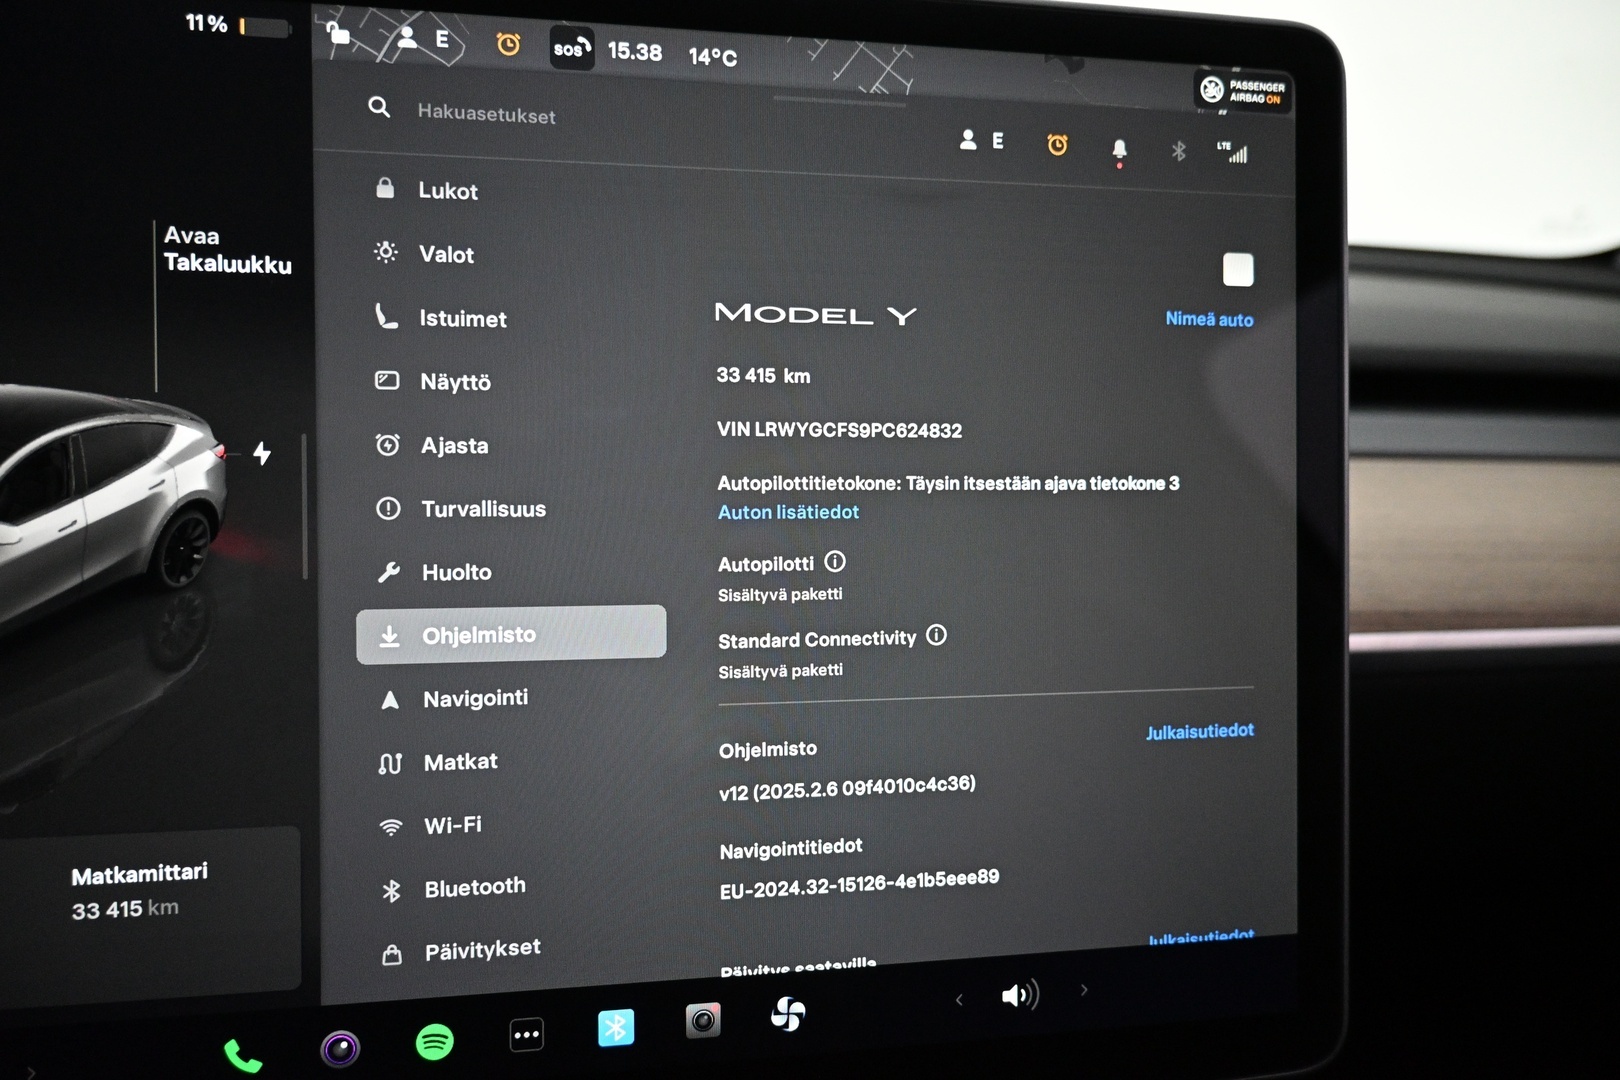Open the dashcam camera app
The image size is (1620, 1080).
(x=703, y=1020)
